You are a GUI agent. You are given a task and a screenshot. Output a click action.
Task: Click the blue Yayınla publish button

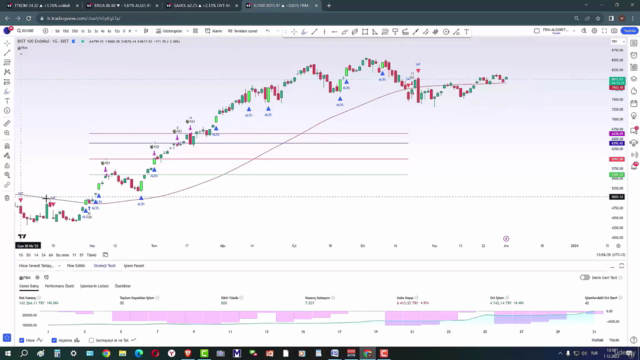629,31
